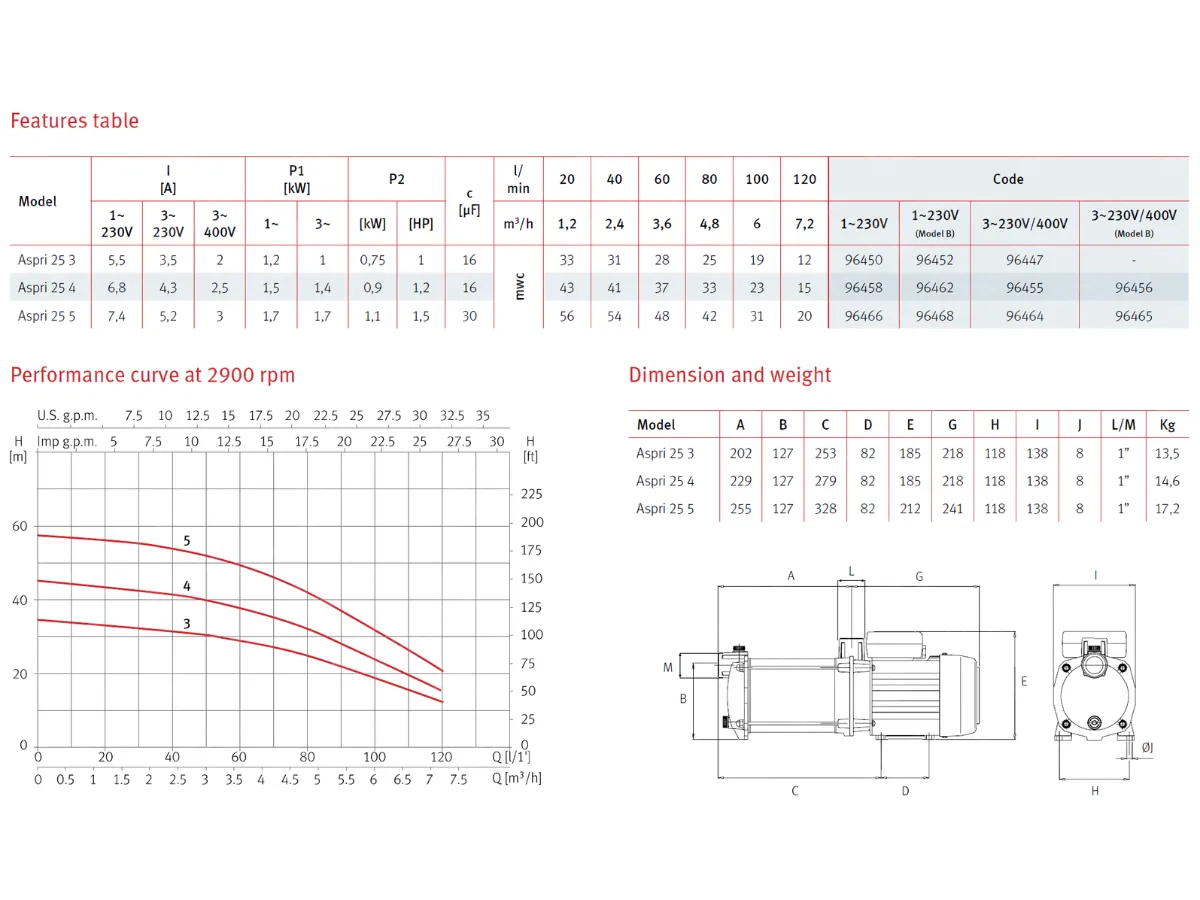This screenshot has height=900, width=1200.
Task: Select the "Code" column header
Action: point(1008,179)
